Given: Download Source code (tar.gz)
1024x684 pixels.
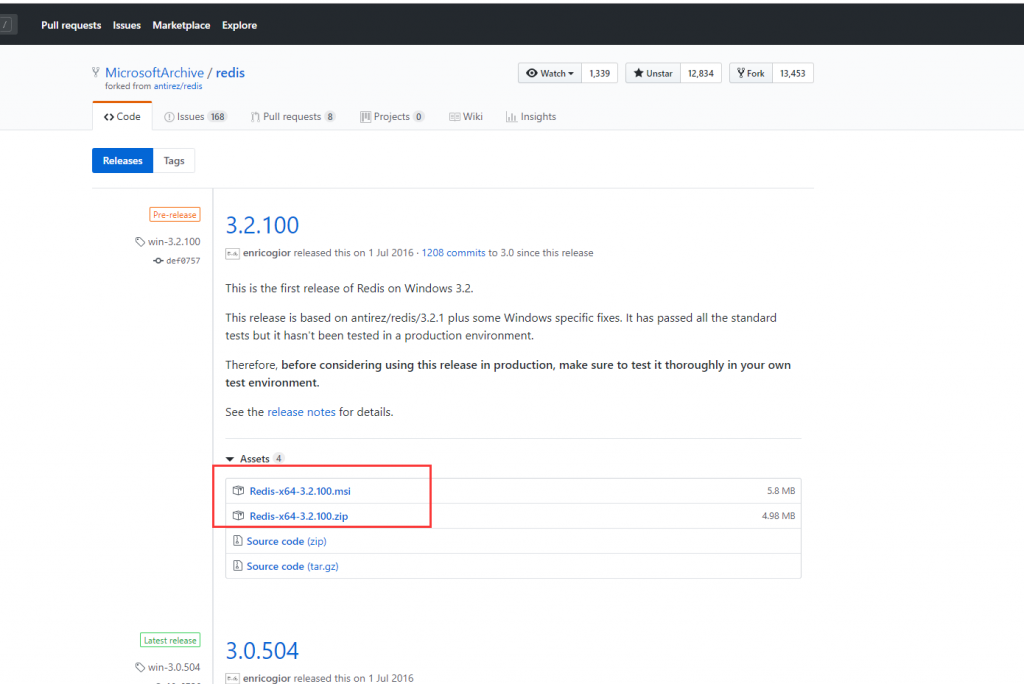Looking at the screenshot, I should [x=292, y=566].
